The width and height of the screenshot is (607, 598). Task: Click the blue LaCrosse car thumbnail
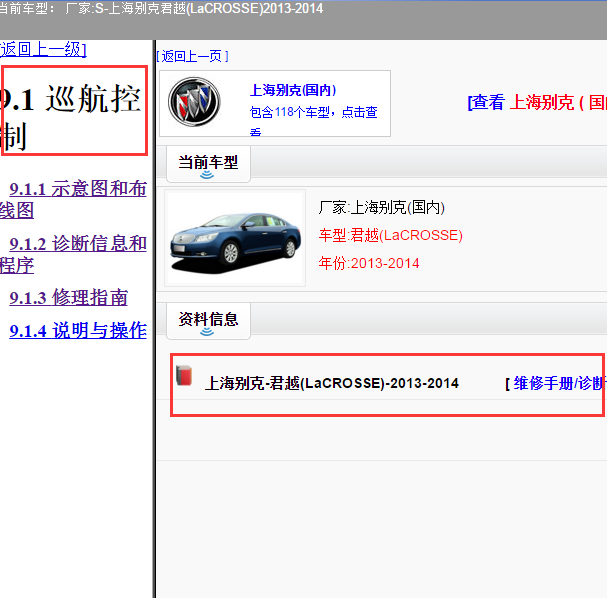pyautogui.click(x=235, y=238)
